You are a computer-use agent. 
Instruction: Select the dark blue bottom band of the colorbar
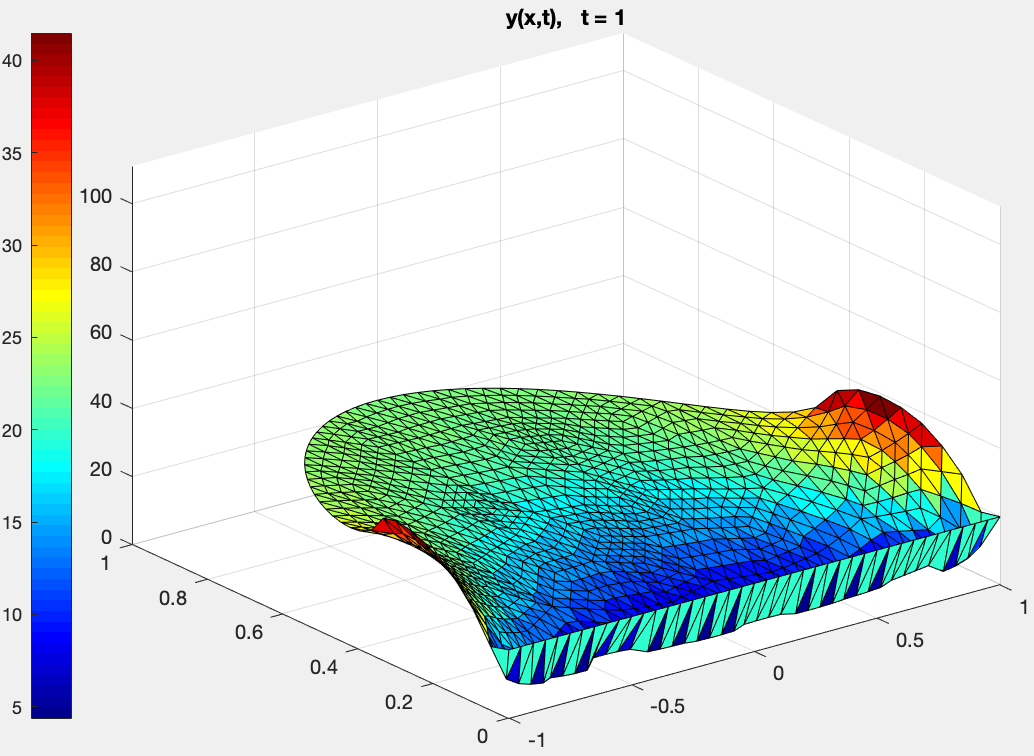pyautogui.click(x=51, y=709)
